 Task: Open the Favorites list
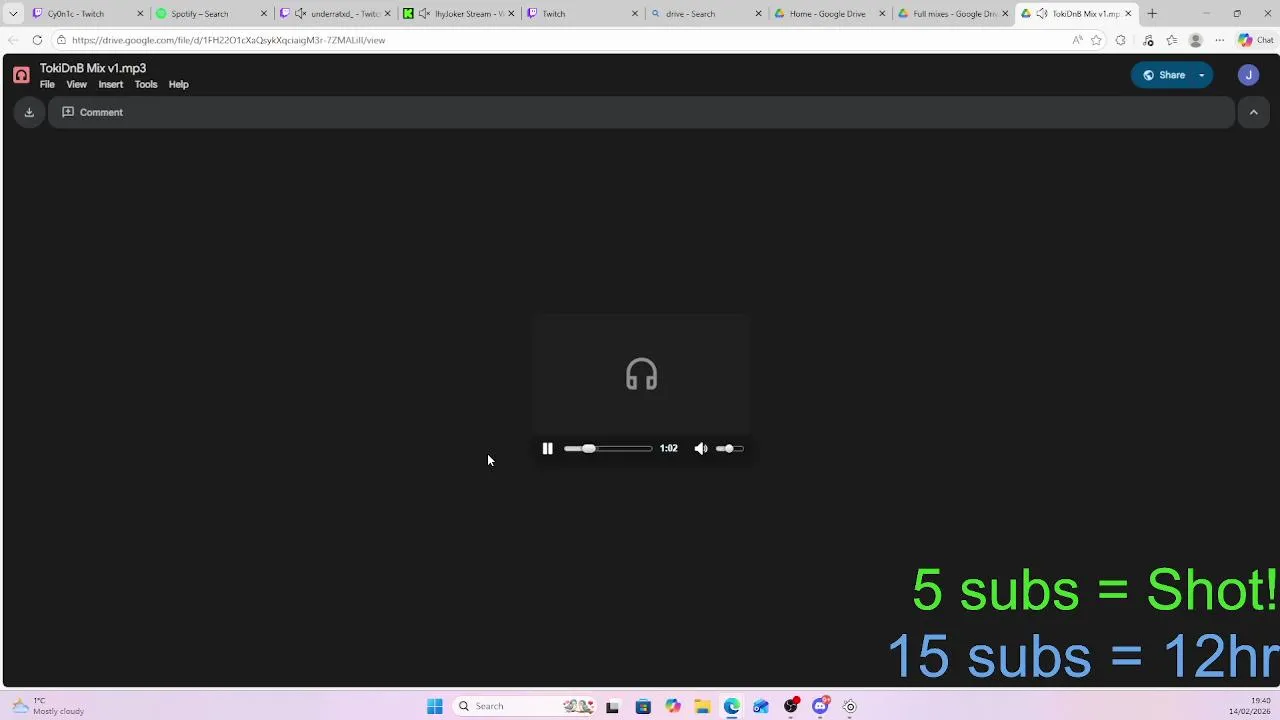pos(1172,40)
